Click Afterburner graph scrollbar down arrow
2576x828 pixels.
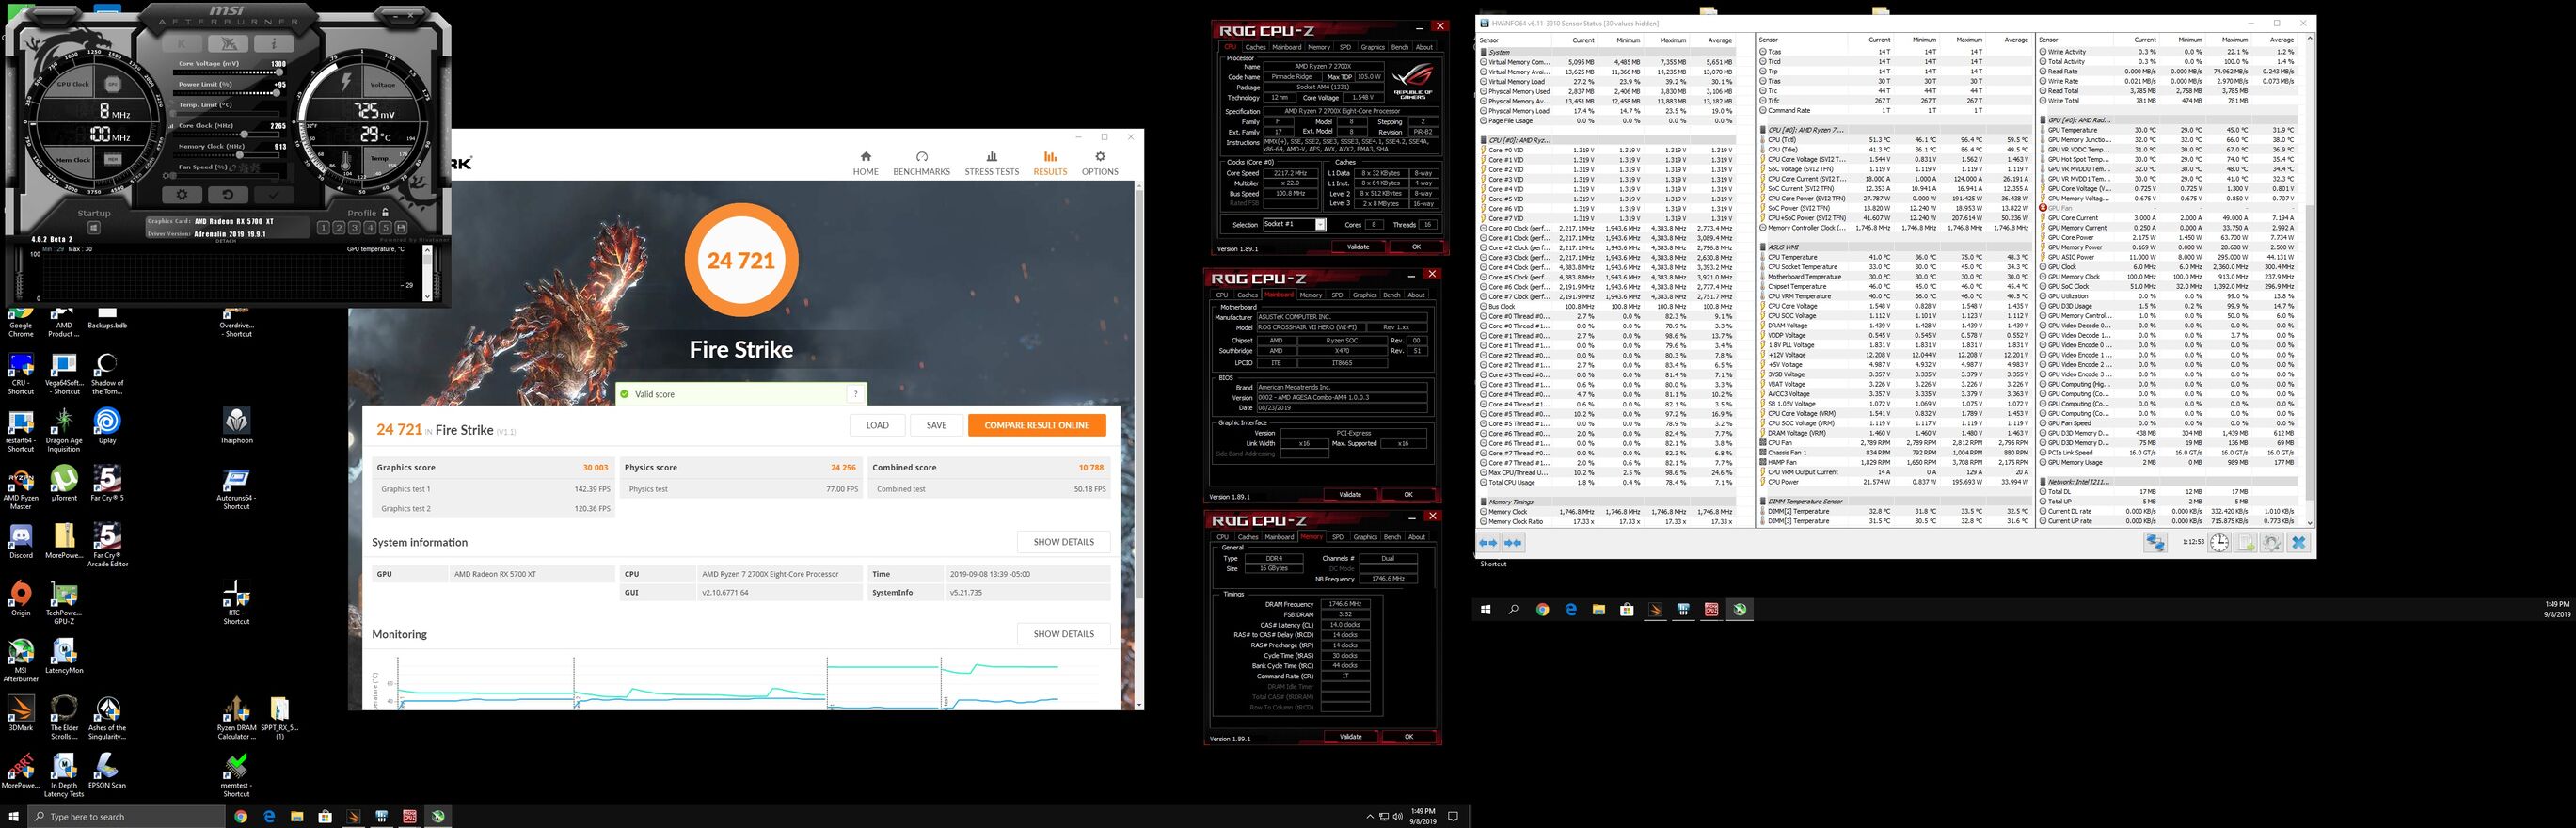427,297
